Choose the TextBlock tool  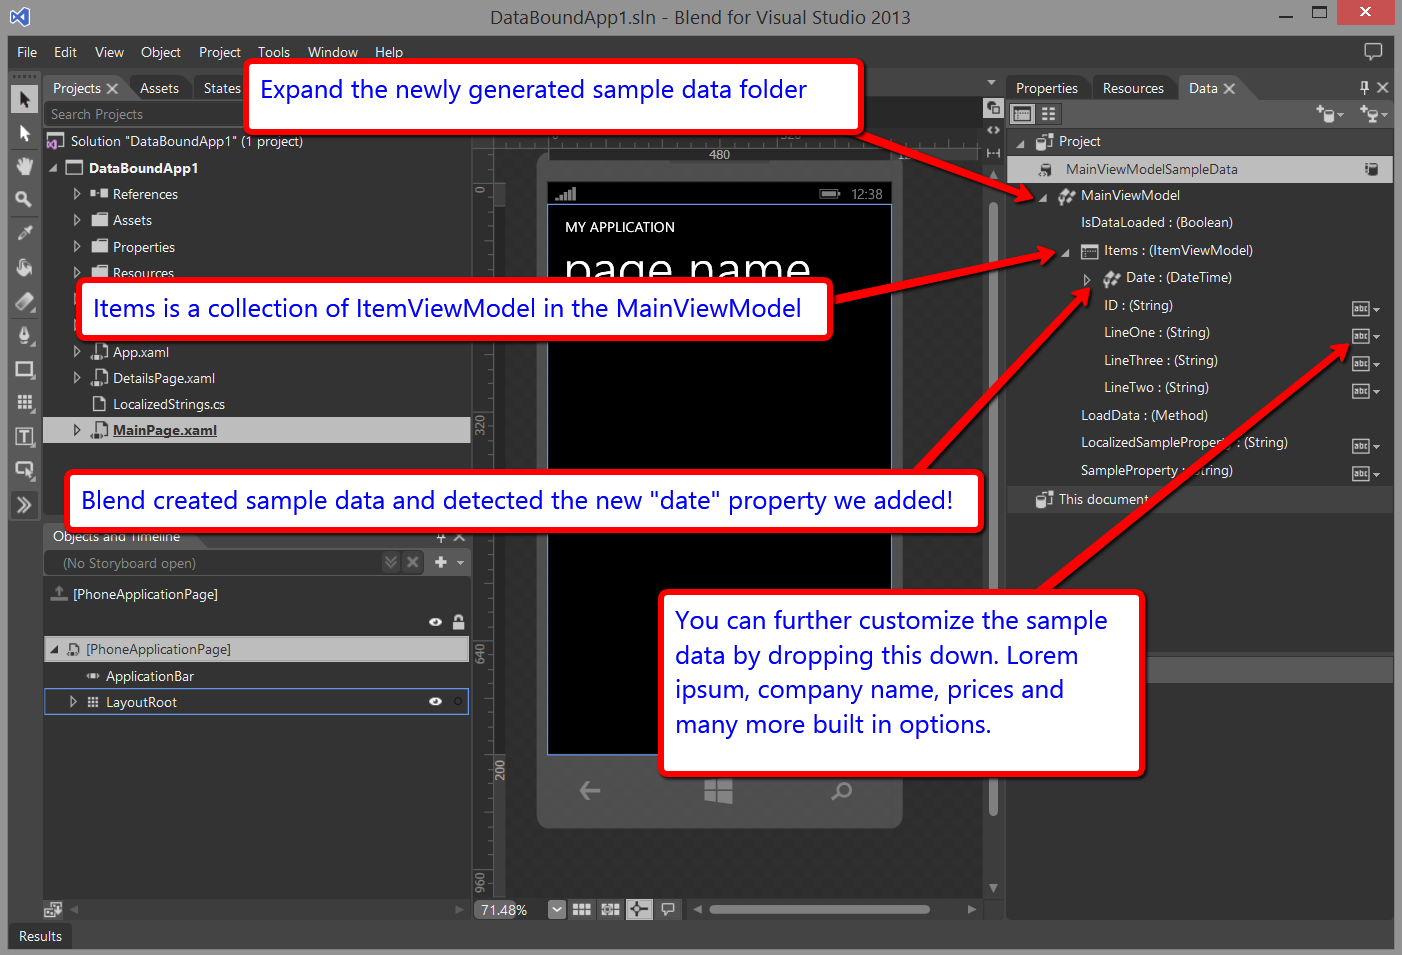(25, 437)
